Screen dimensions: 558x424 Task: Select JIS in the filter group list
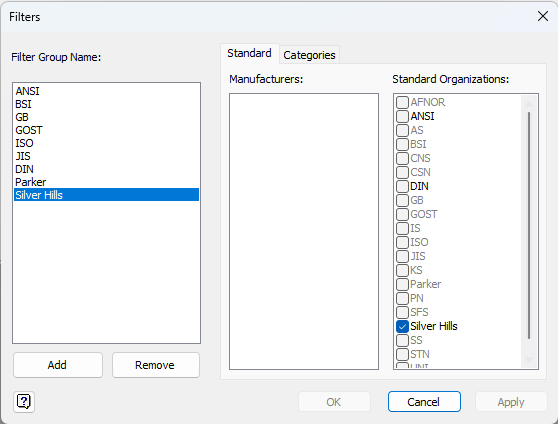106,156
